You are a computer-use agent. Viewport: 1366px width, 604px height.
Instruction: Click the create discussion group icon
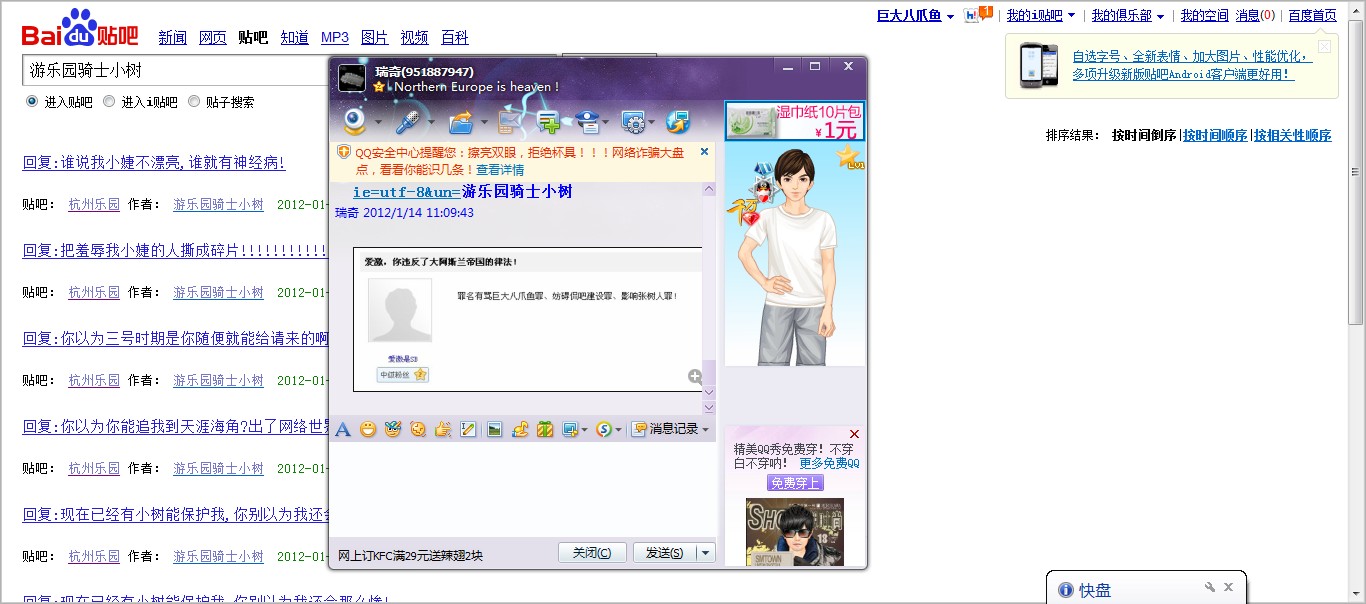pyautogui.click(x=548, y=122)
